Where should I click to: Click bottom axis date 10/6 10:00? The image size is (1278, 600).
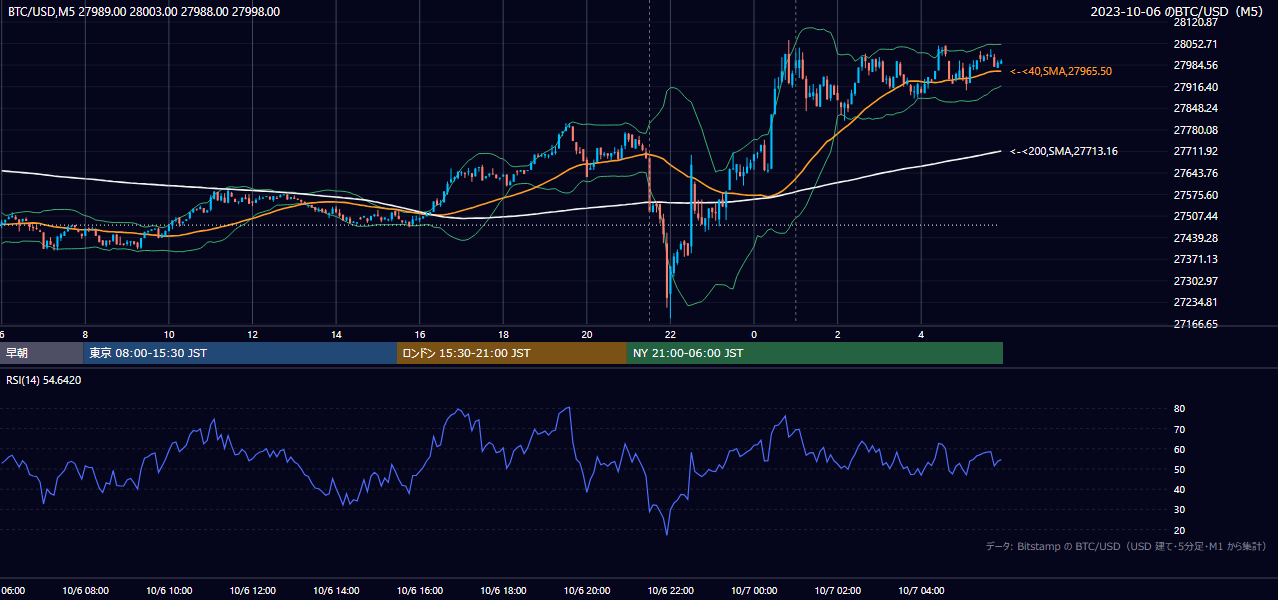169,591
